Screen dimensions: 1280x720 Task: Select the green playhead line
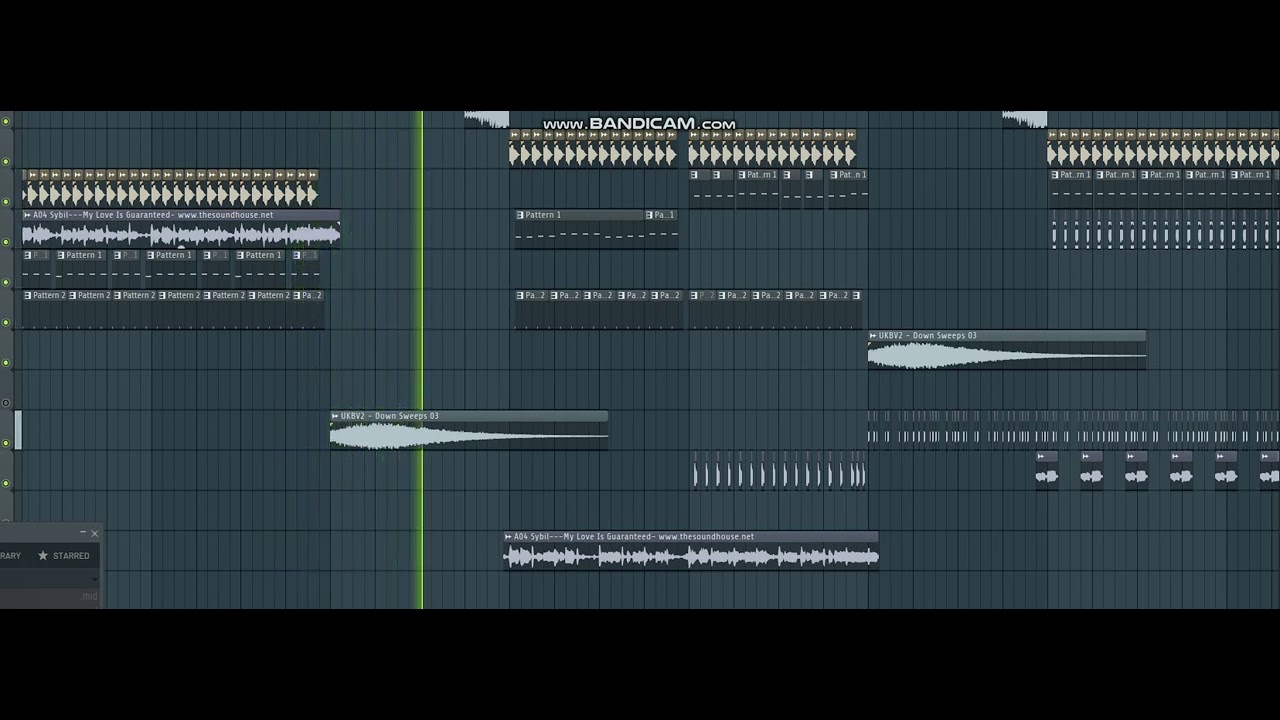421,360
